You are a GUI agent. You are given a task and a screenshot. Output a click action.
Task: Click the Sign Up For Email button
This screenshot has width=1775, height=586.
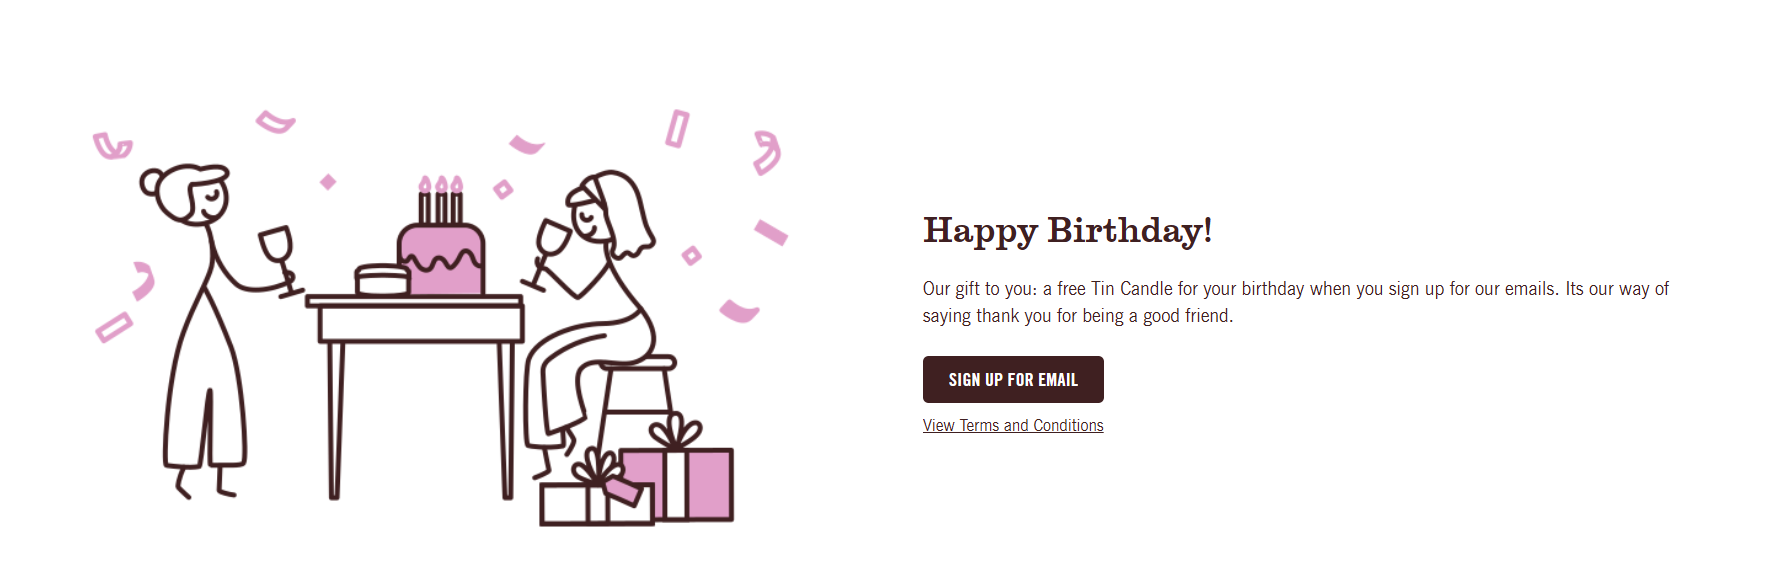coord(1013,380)
